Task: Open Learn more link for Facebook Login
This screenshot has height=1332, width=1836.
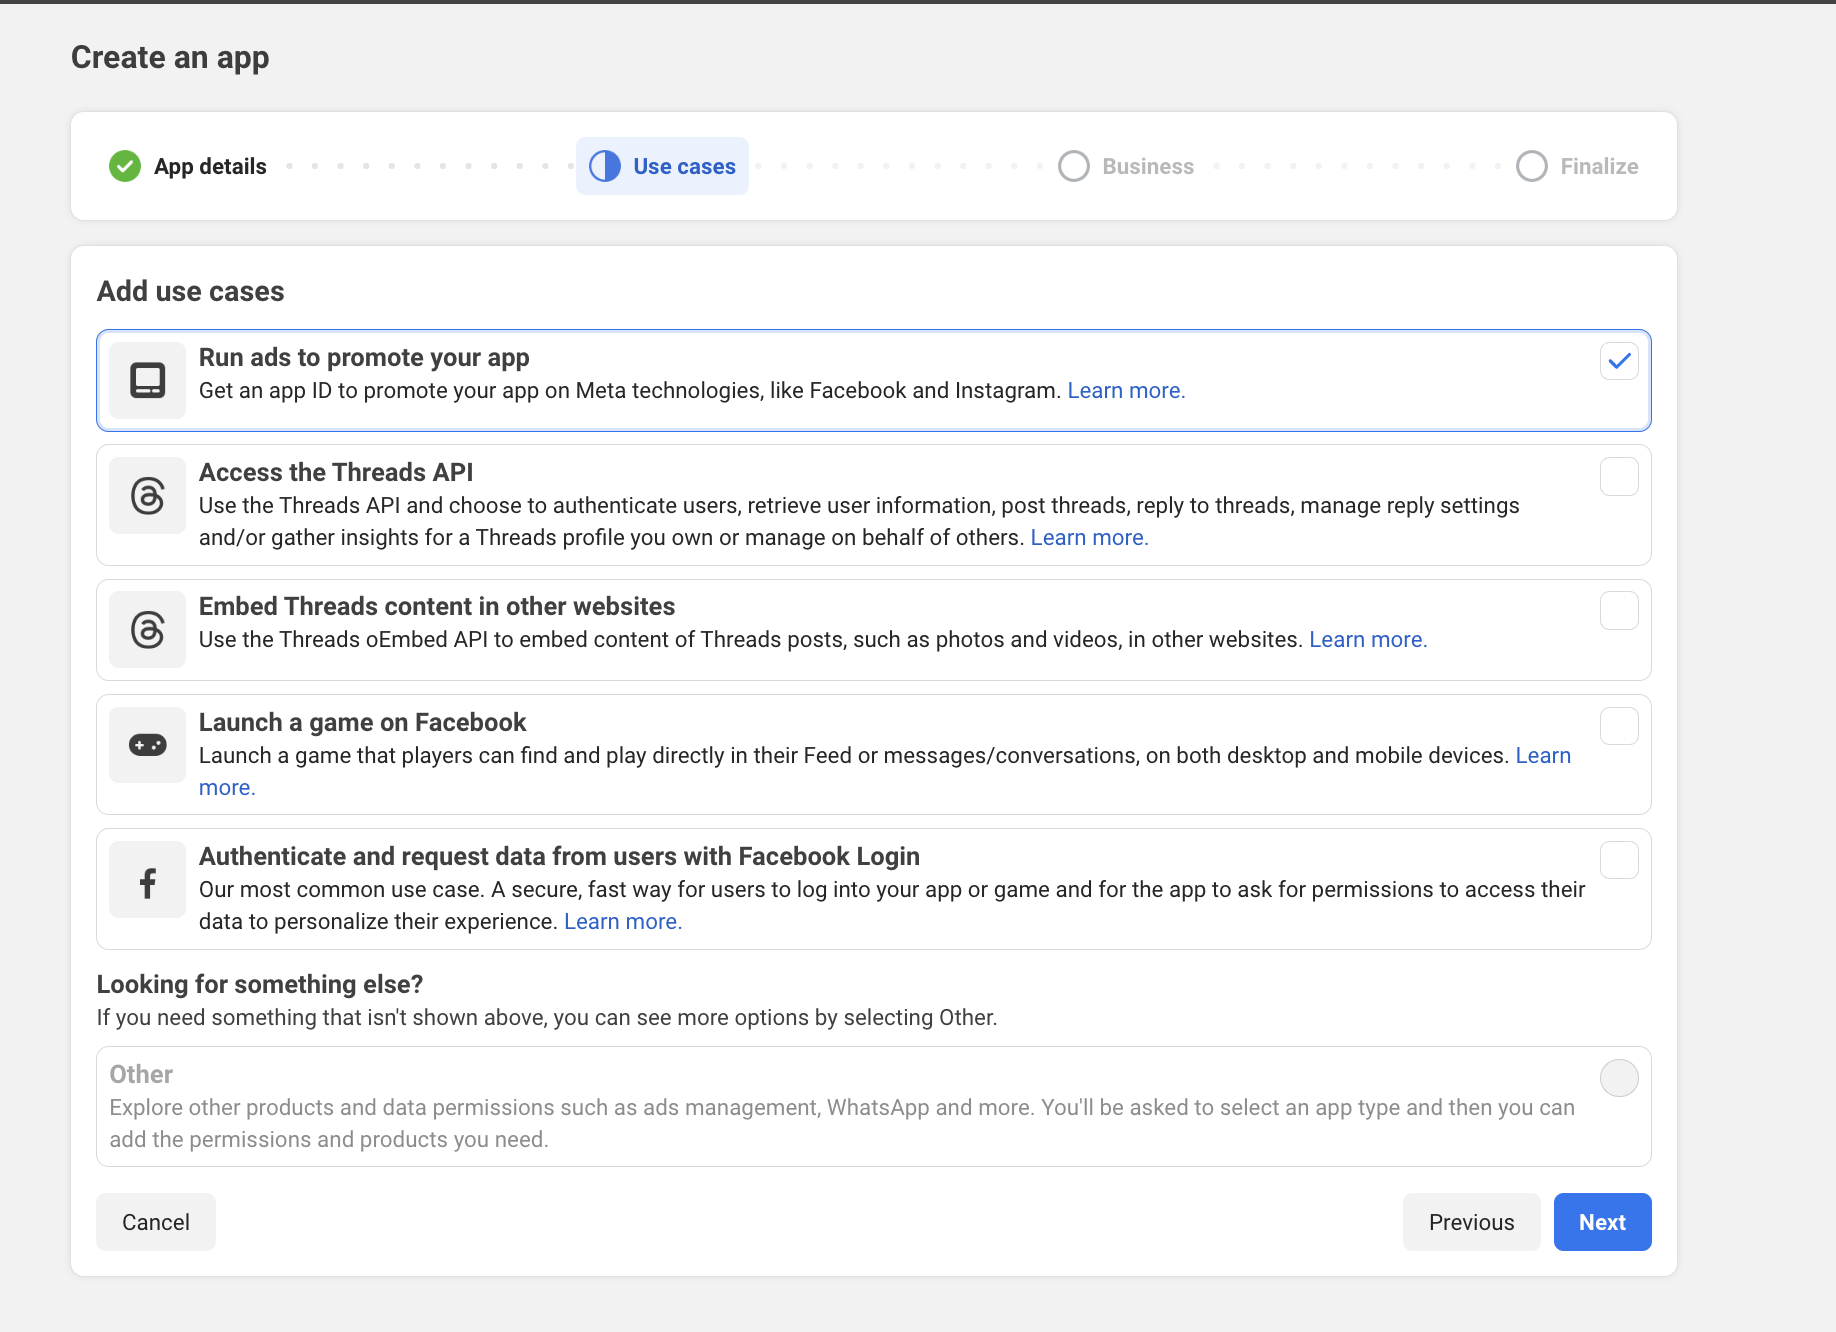Action: (x=623, y=922)
